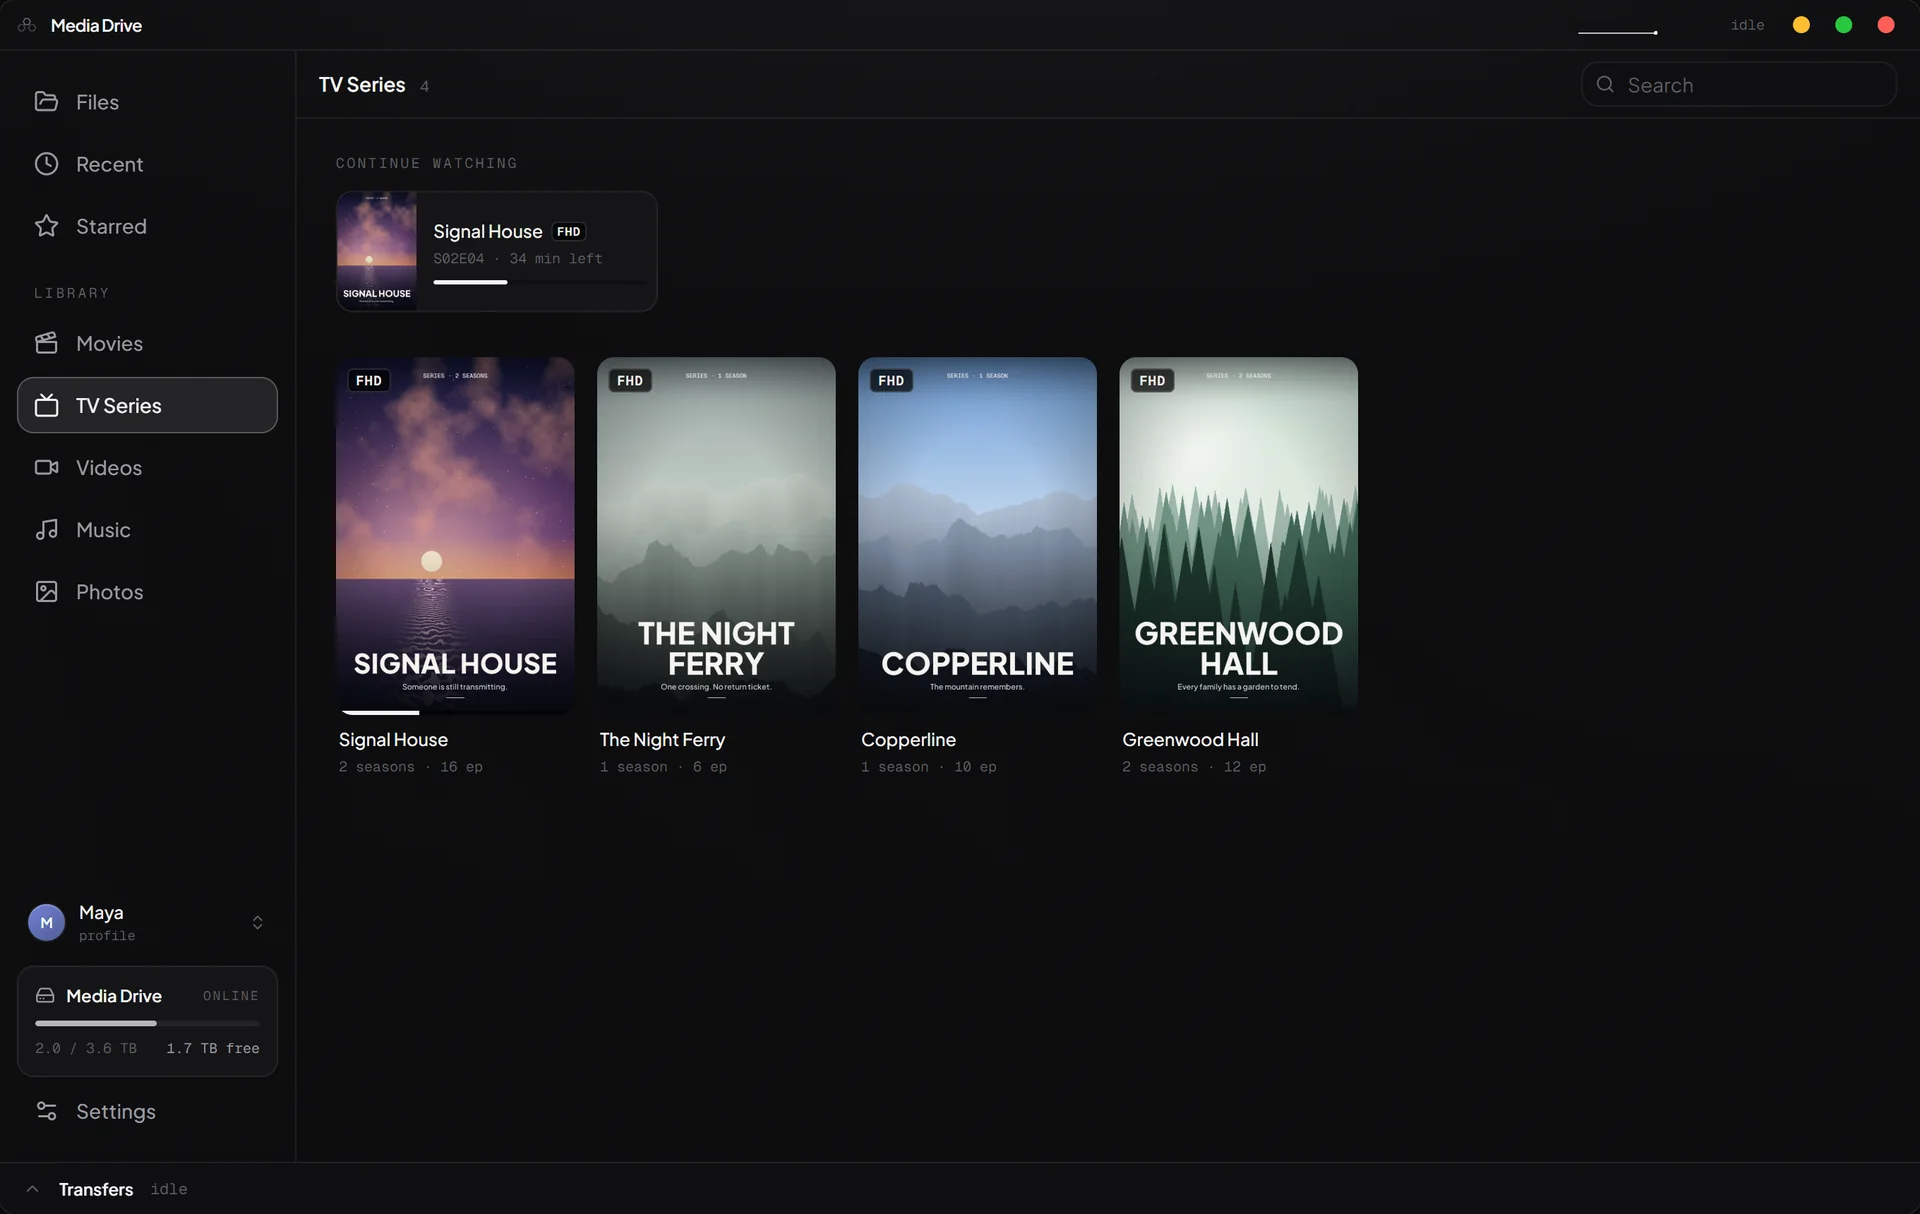Click the yellow window control dot
Screen dimensions: 1920x1214
point(1801,25)
